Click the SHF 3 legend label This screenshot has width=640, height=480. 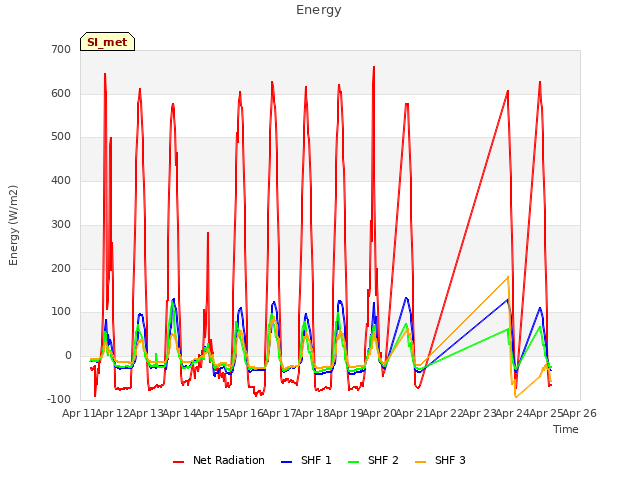click(x=450, y=460)
